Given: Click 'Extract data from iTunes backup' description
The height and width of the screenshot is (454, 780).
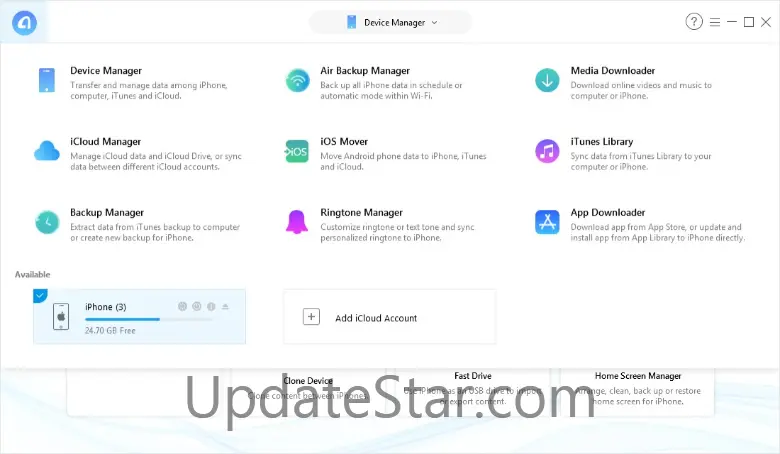Looking at the screenshot, I should tap(155, 232).
